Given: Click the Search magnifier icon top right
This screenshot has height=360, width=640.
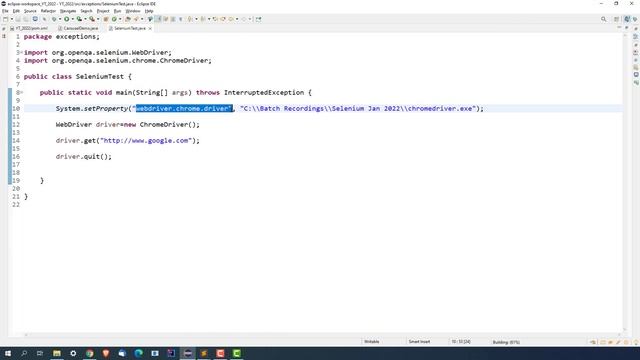Looking at the screenshot, I should [x=603, y=19].
